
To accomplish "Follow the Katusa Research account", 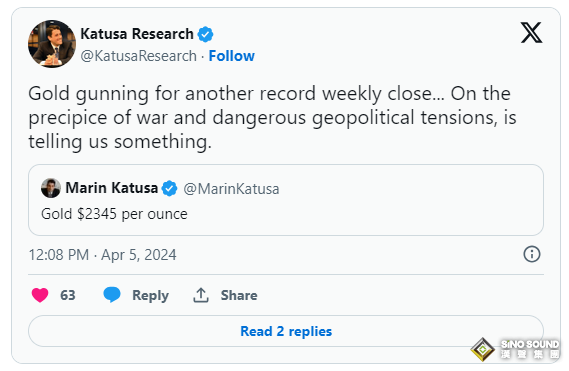I will point(232,56).
